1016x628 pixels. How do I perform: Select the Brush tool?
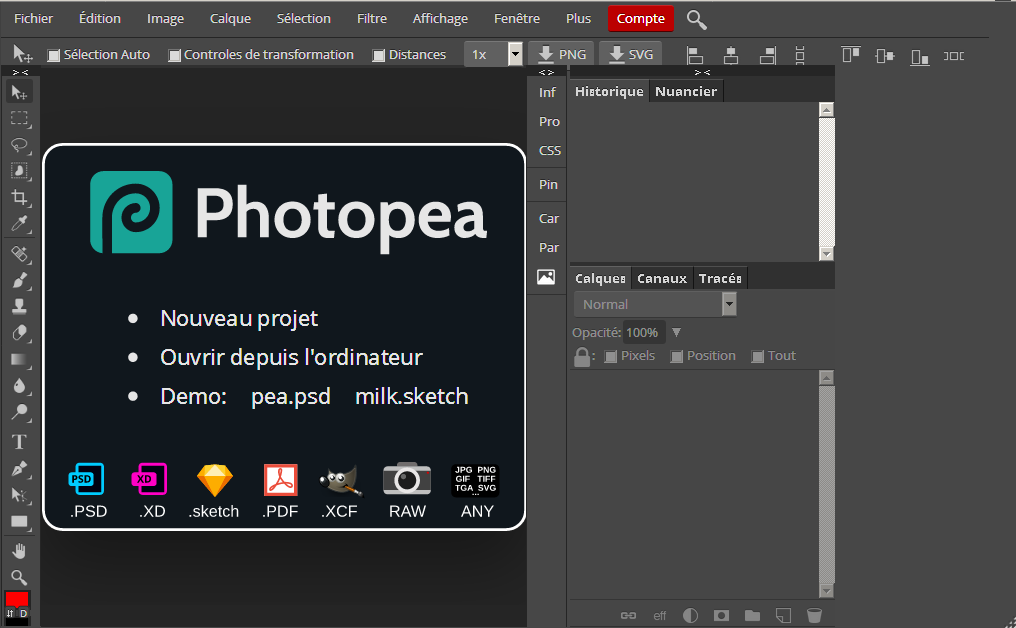19,280
